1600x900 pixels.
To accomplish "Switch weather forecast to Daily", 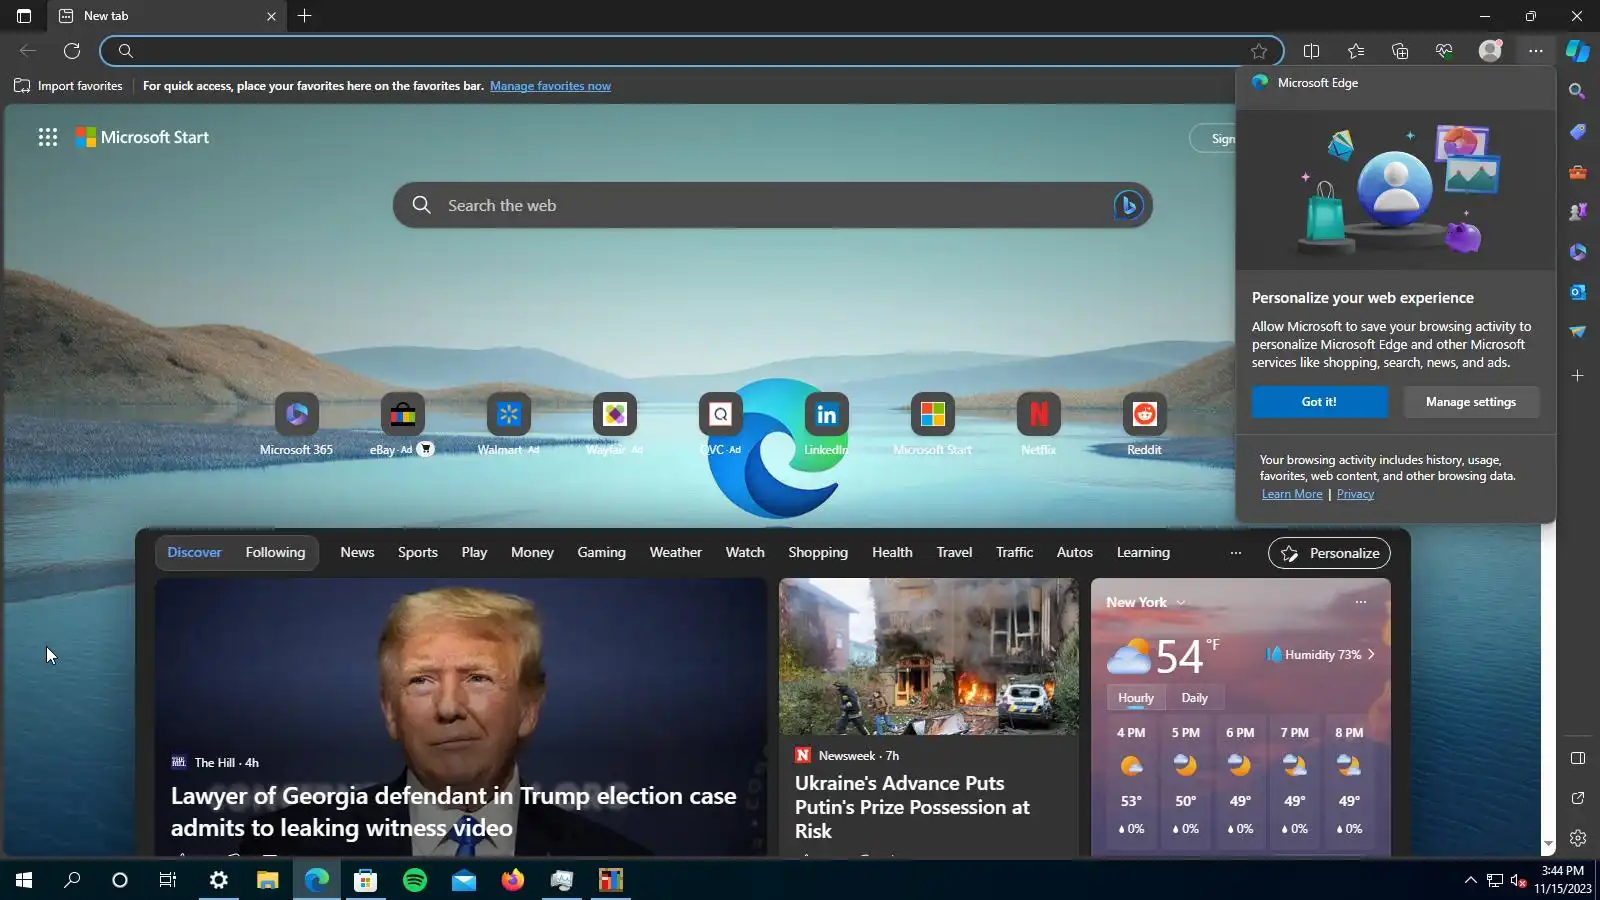I will click(1194, 698).
